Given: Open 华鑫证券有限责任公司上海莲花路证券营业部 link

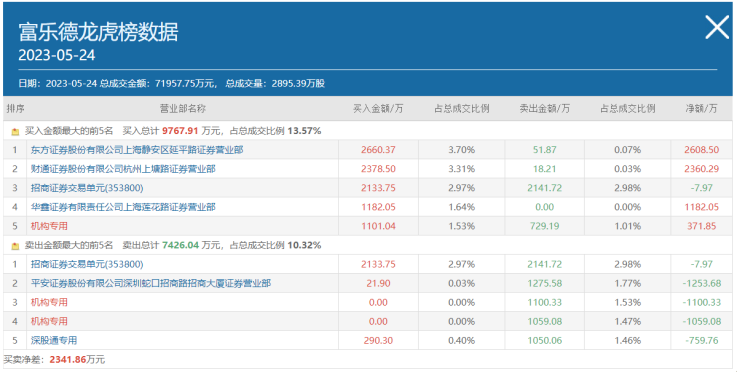Looking at the screenshot, I should [x=123, y=207].
